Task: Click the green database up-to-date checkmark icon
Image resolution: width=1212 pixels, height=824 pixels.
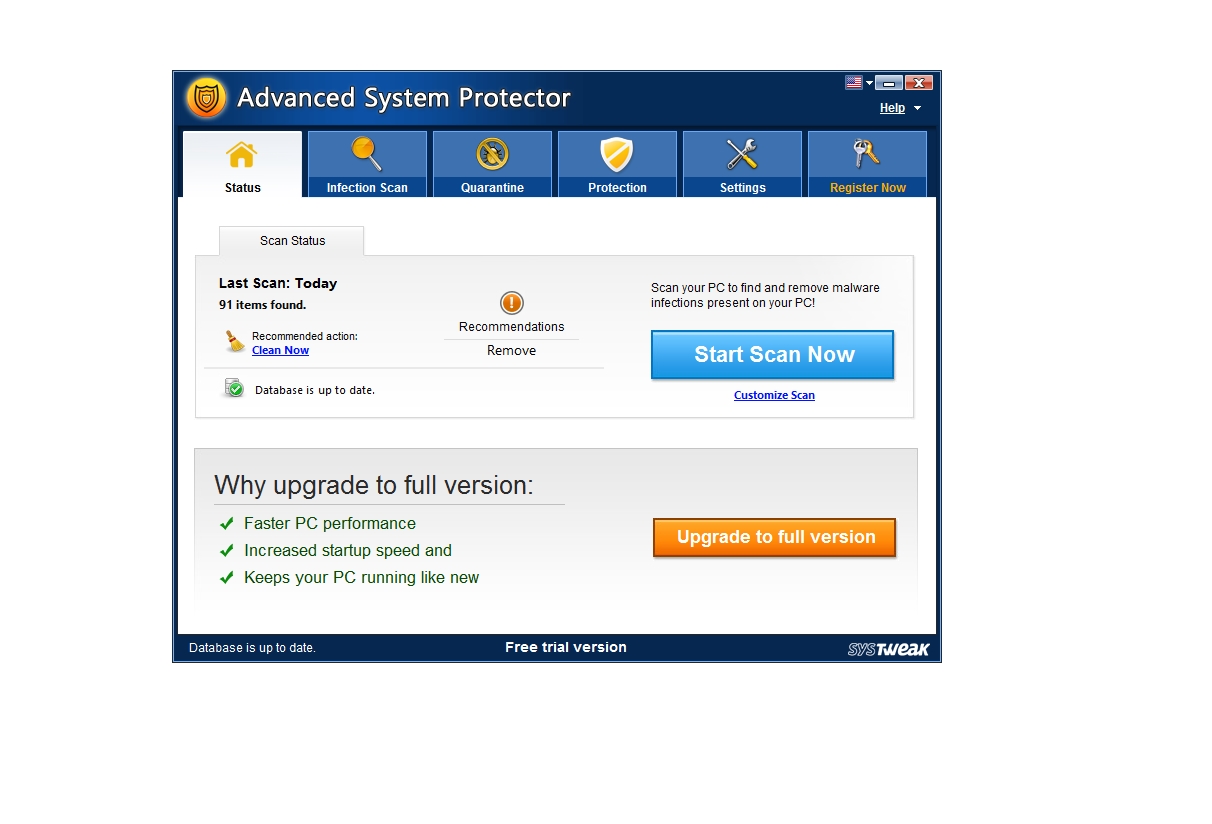Action: (232, 388)
